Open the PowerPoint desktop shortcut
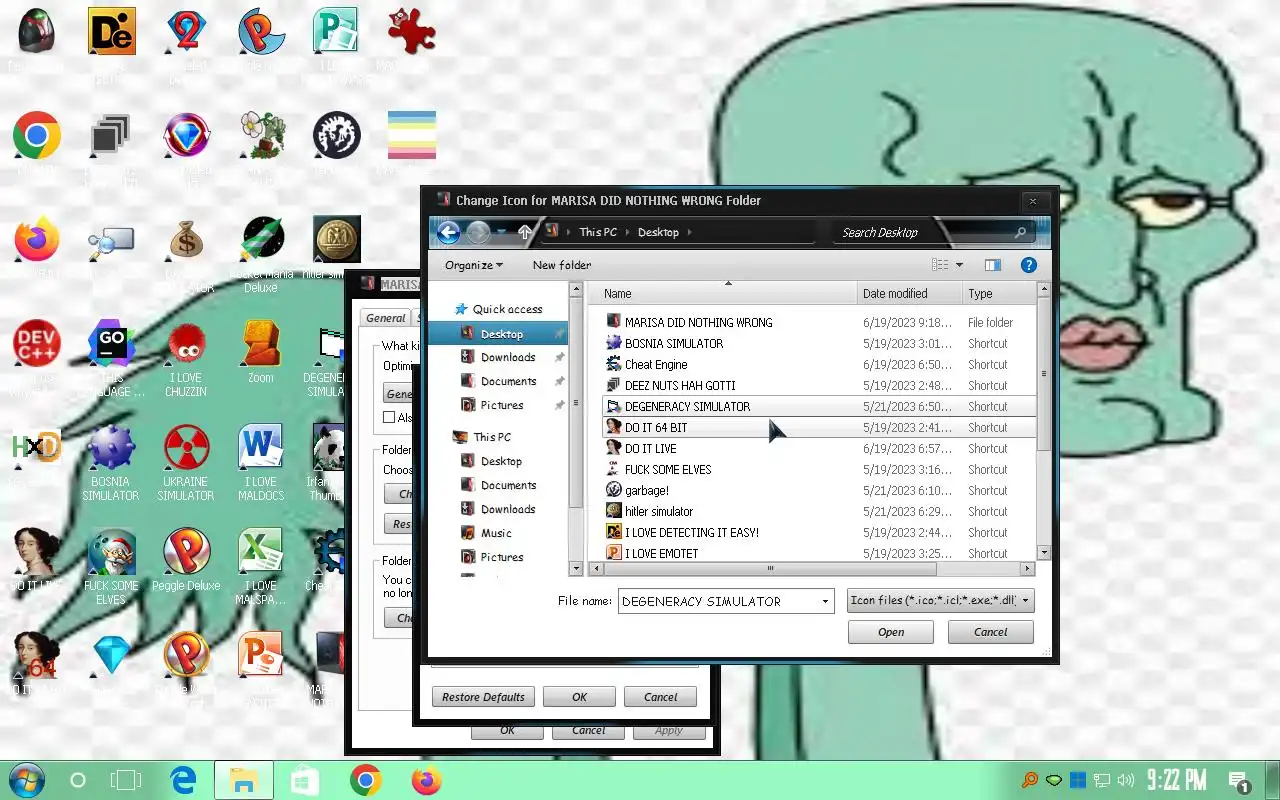This screenshot has width=1280, height=800. pos(261,655)
